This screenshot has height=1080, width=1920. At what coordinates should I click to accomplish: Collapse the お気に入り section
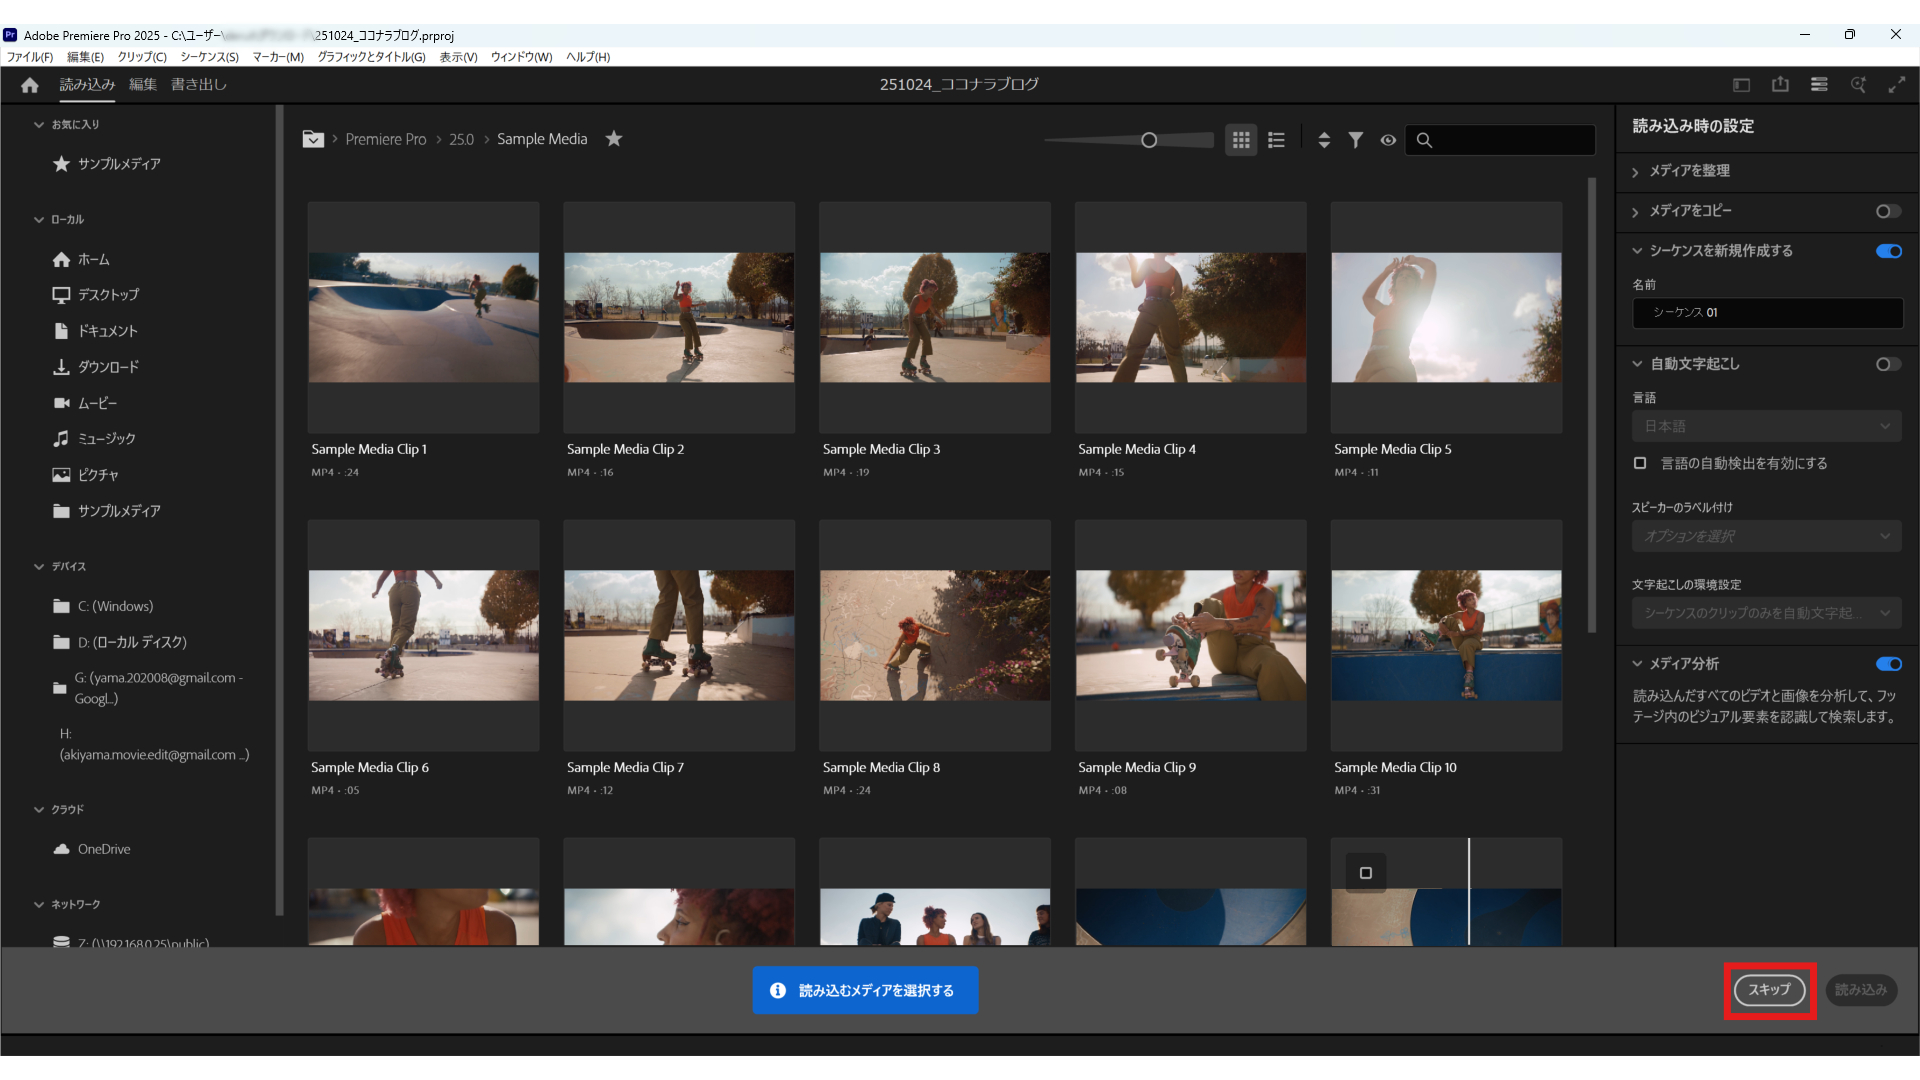coord(39,125)
